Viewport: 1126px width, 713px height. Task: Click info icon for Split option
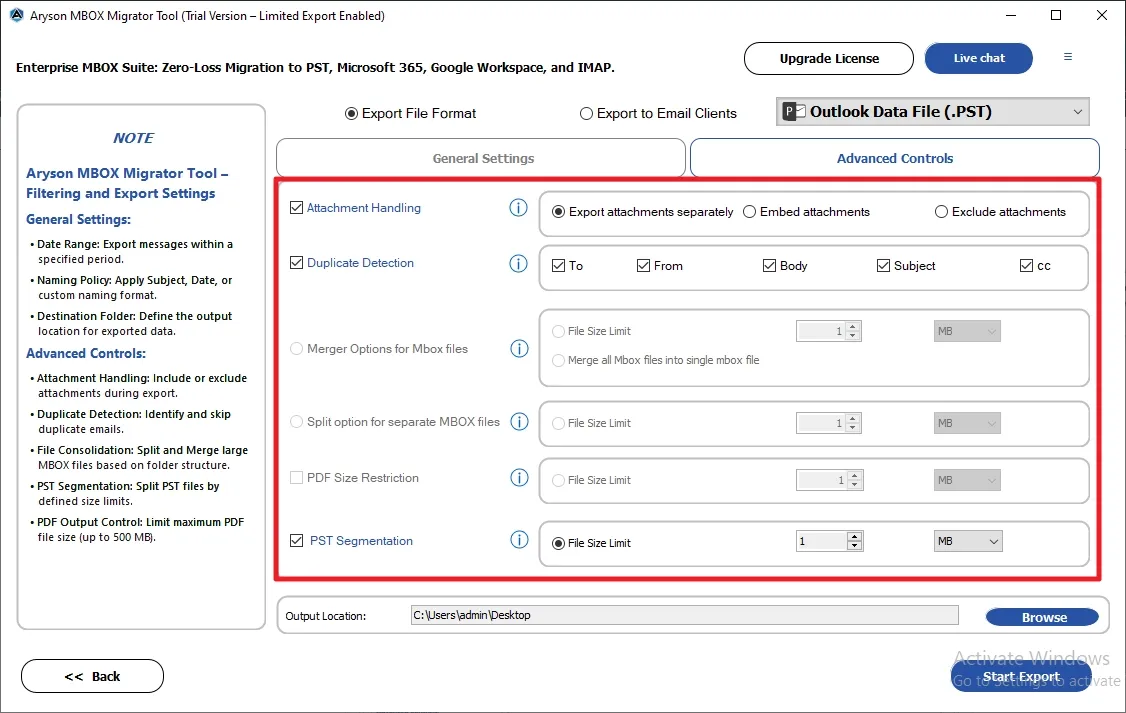pos(518,421)
